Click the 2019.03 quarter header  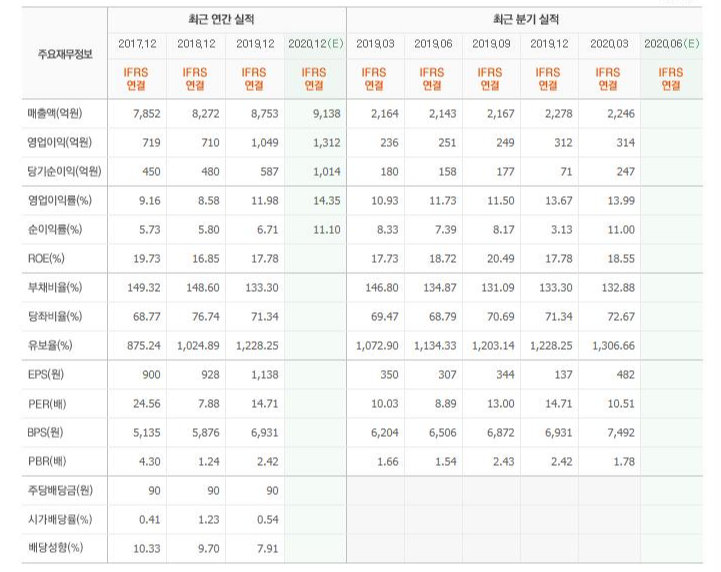coord(375,44)
